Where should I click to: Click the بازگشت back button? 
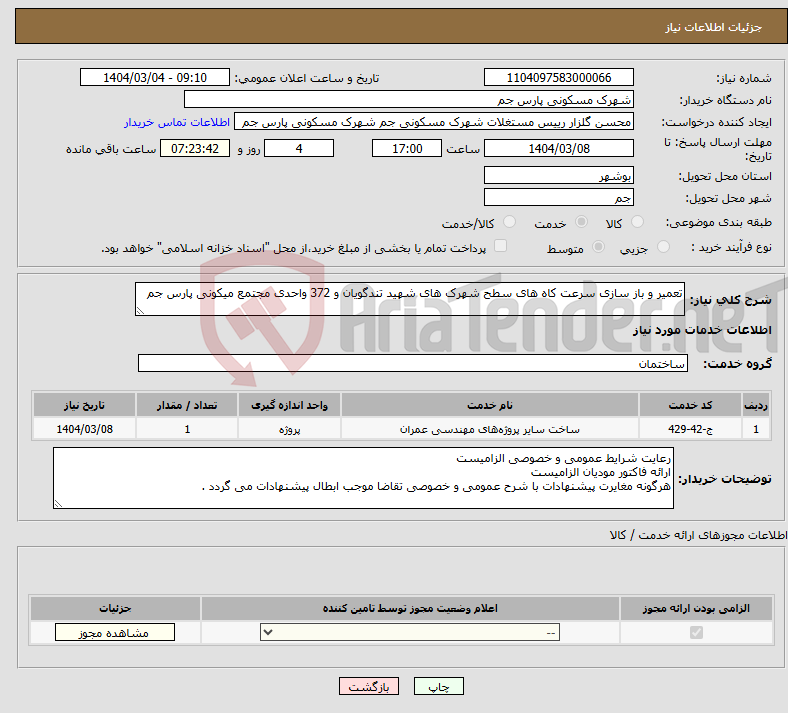pyautogui.click(x=368, y=686)
